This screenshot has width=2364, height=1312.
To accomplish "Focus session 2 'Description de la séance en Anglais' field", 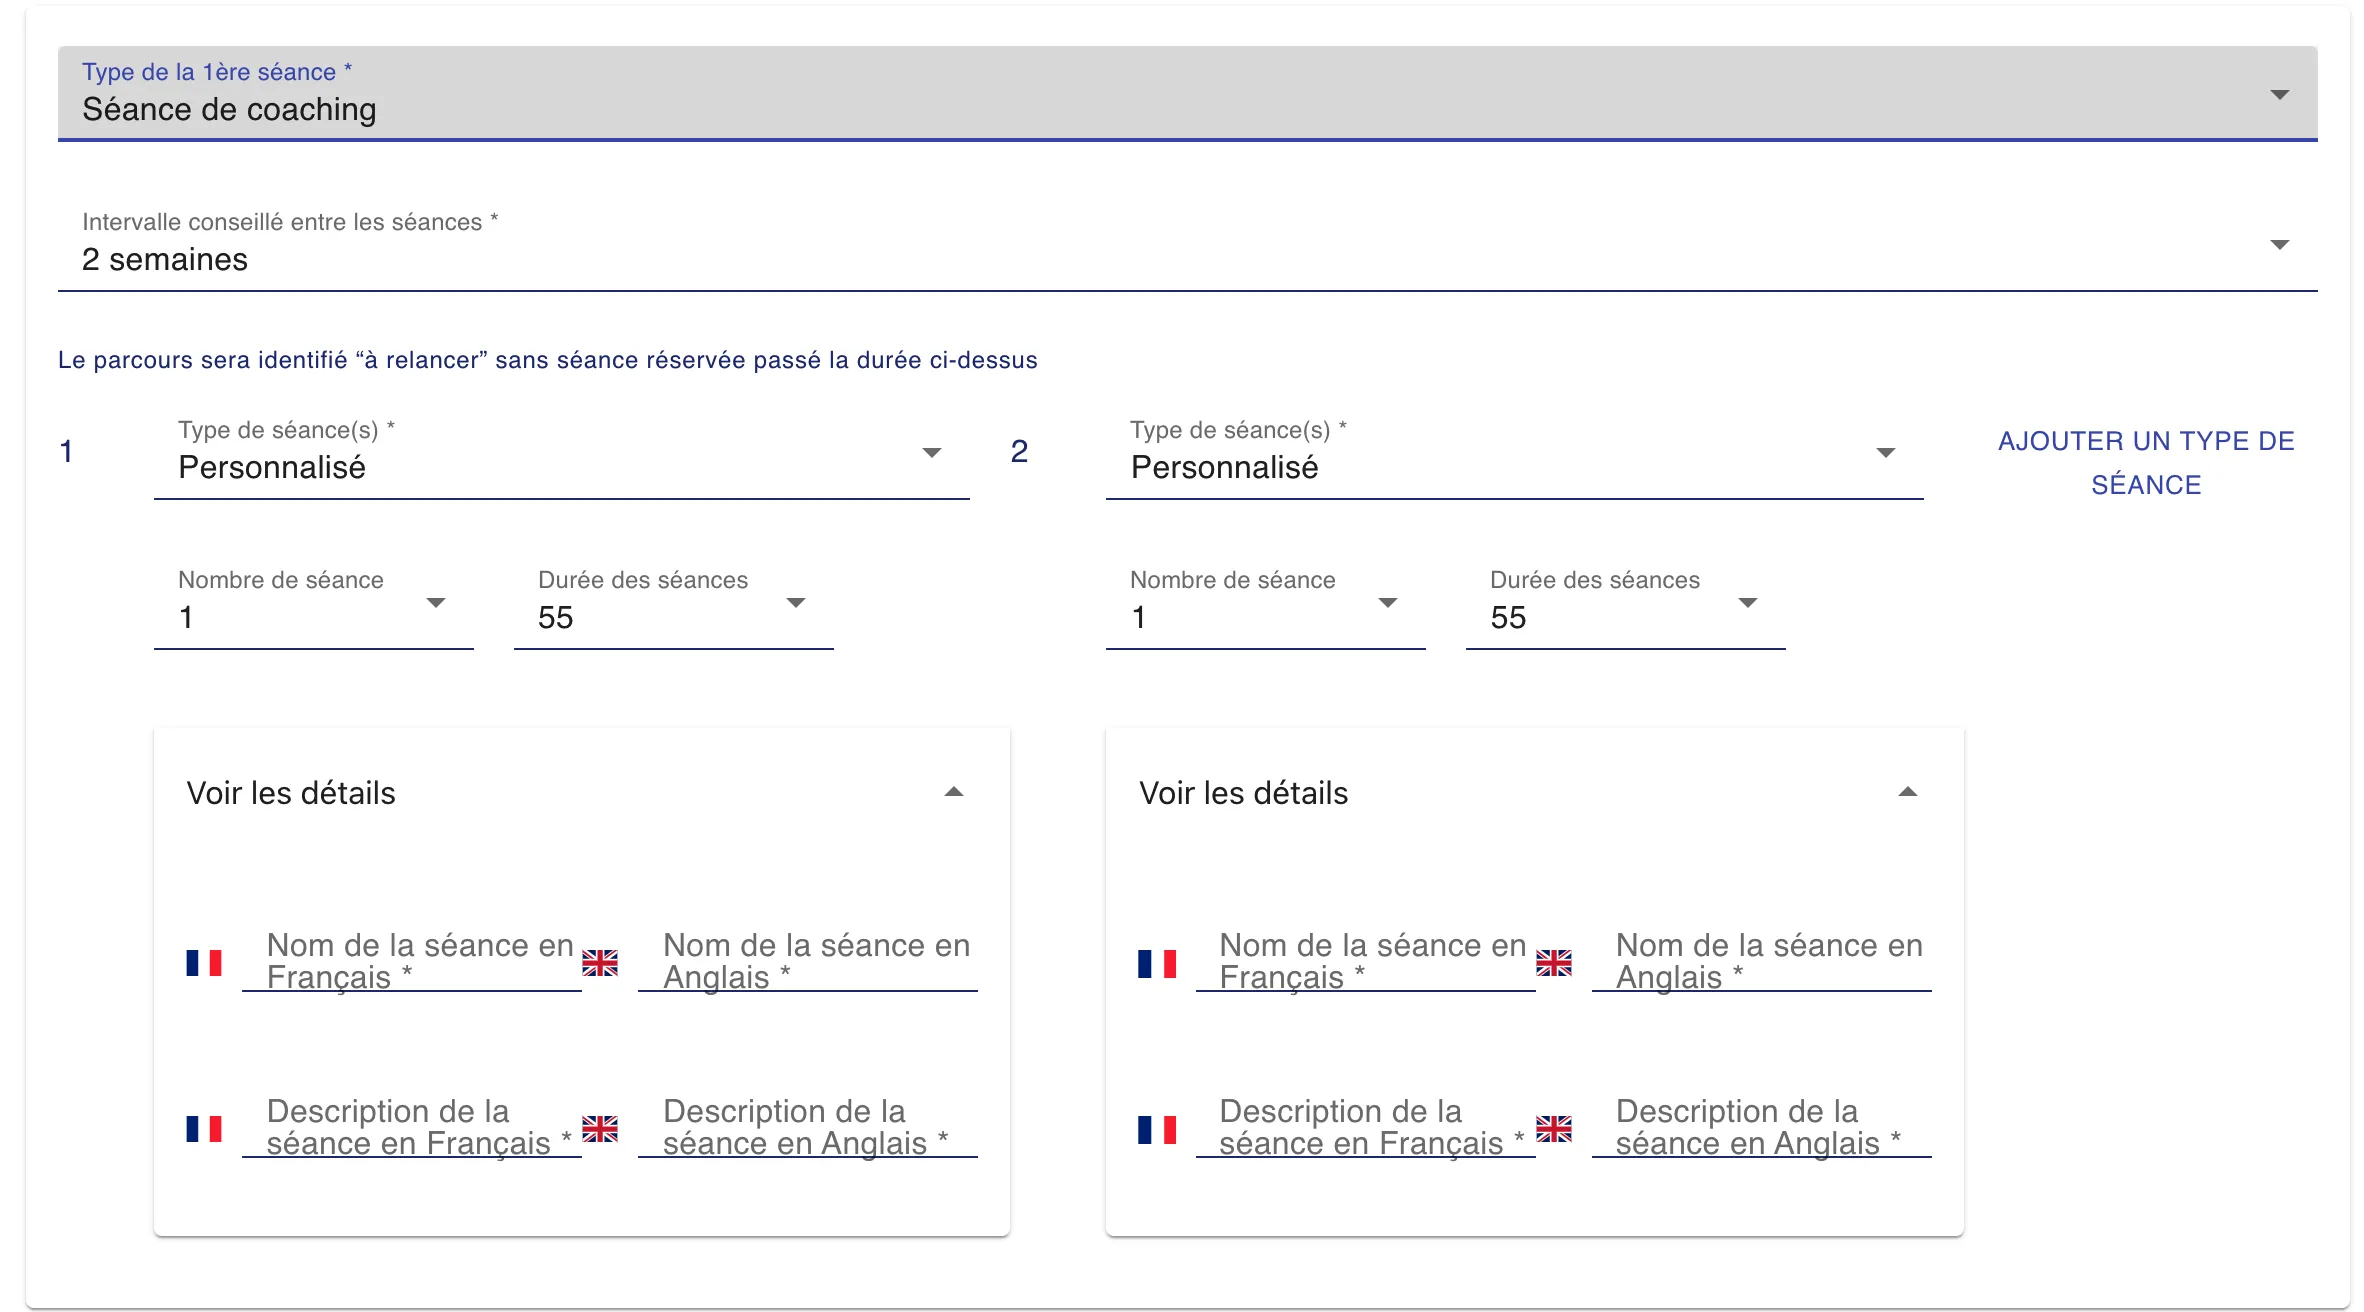I will coord(1760,1129).
